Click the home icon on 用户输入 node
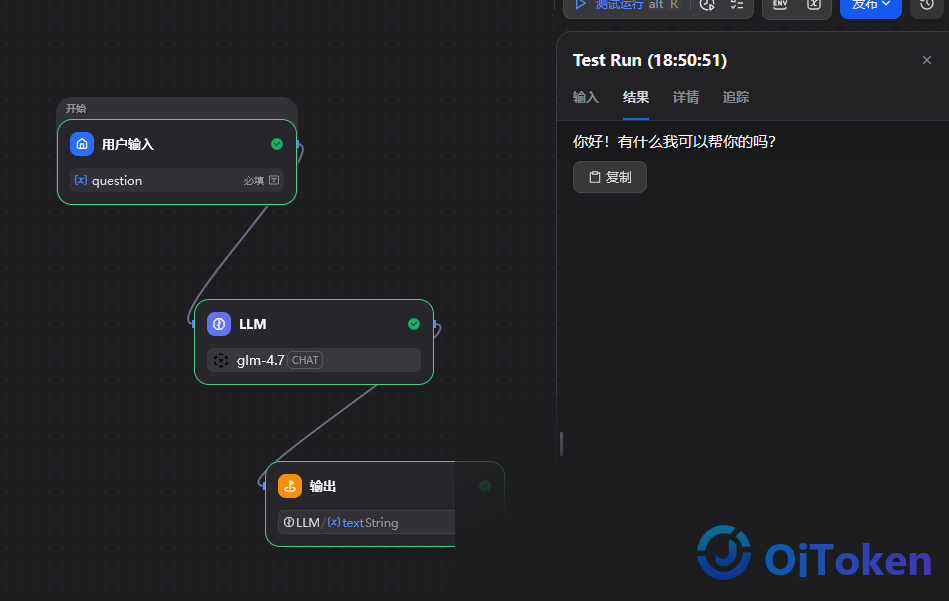 tap(82, 144)
